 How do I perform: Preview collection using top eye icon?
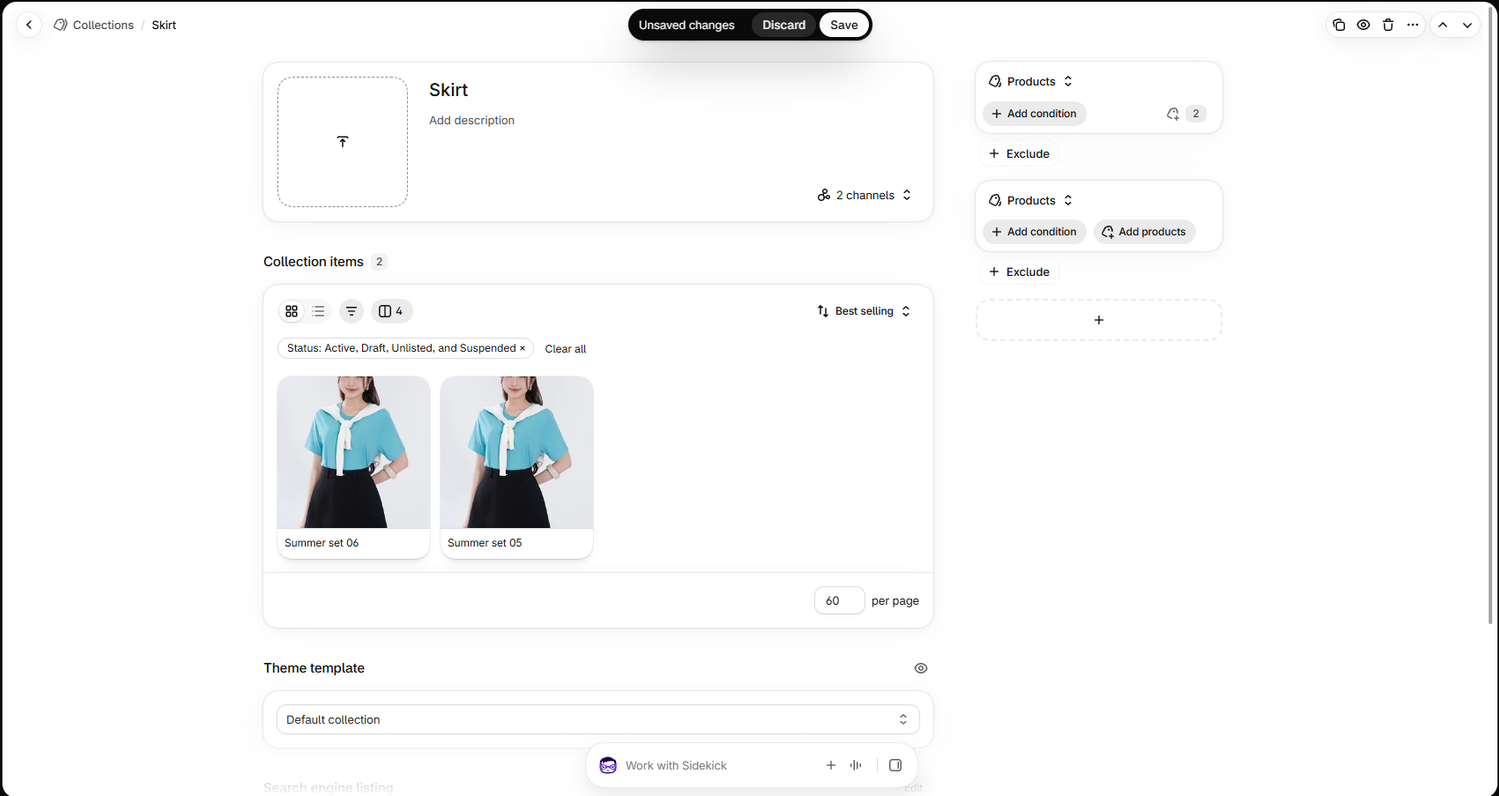[x=1363, y=25]
